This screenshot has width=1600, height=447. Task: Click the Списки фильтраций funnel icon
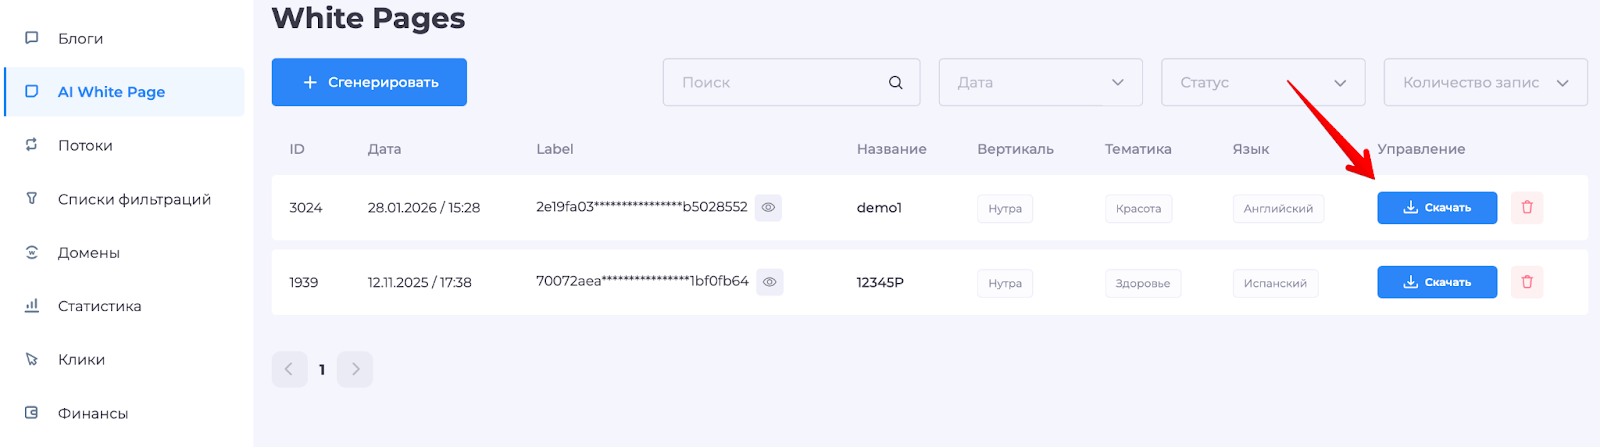click(x=32, y=199)
